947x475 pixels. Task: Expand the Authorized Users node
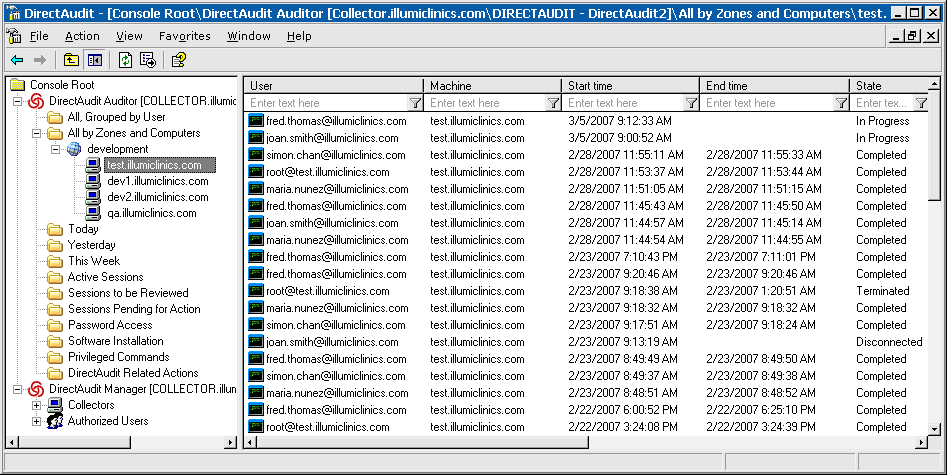(x=36, y=421)
